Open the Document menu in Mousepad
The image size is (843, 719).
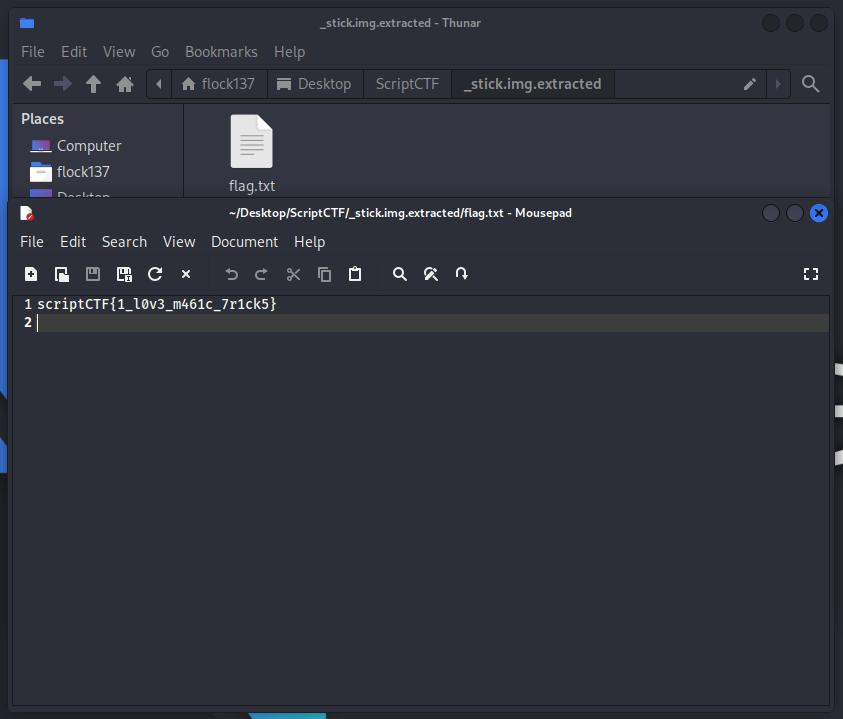[x=244, y=242]
